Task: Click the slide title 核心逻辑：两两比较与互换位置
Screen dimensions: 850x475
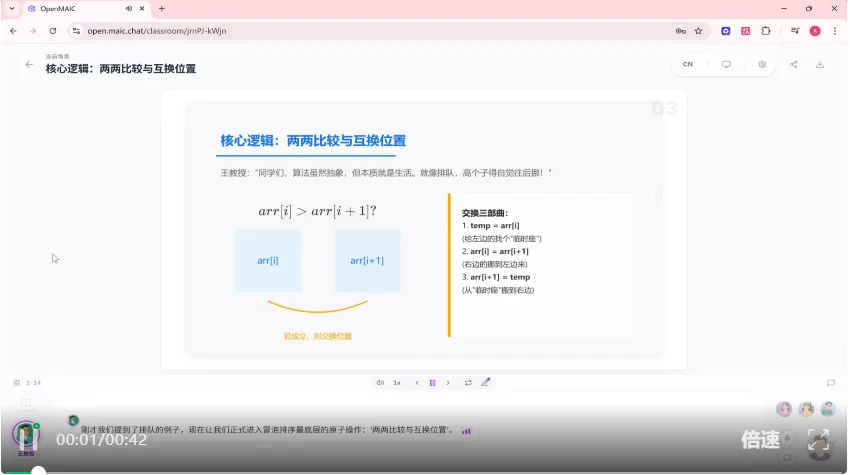Action: [313, 141]
